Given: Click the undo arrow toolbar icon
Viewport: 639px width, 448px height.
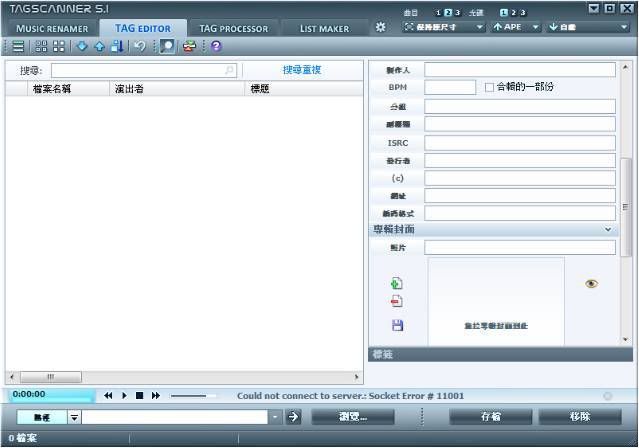Looking at the screenshot, I should pyautogui.click(x=139, y=46).
